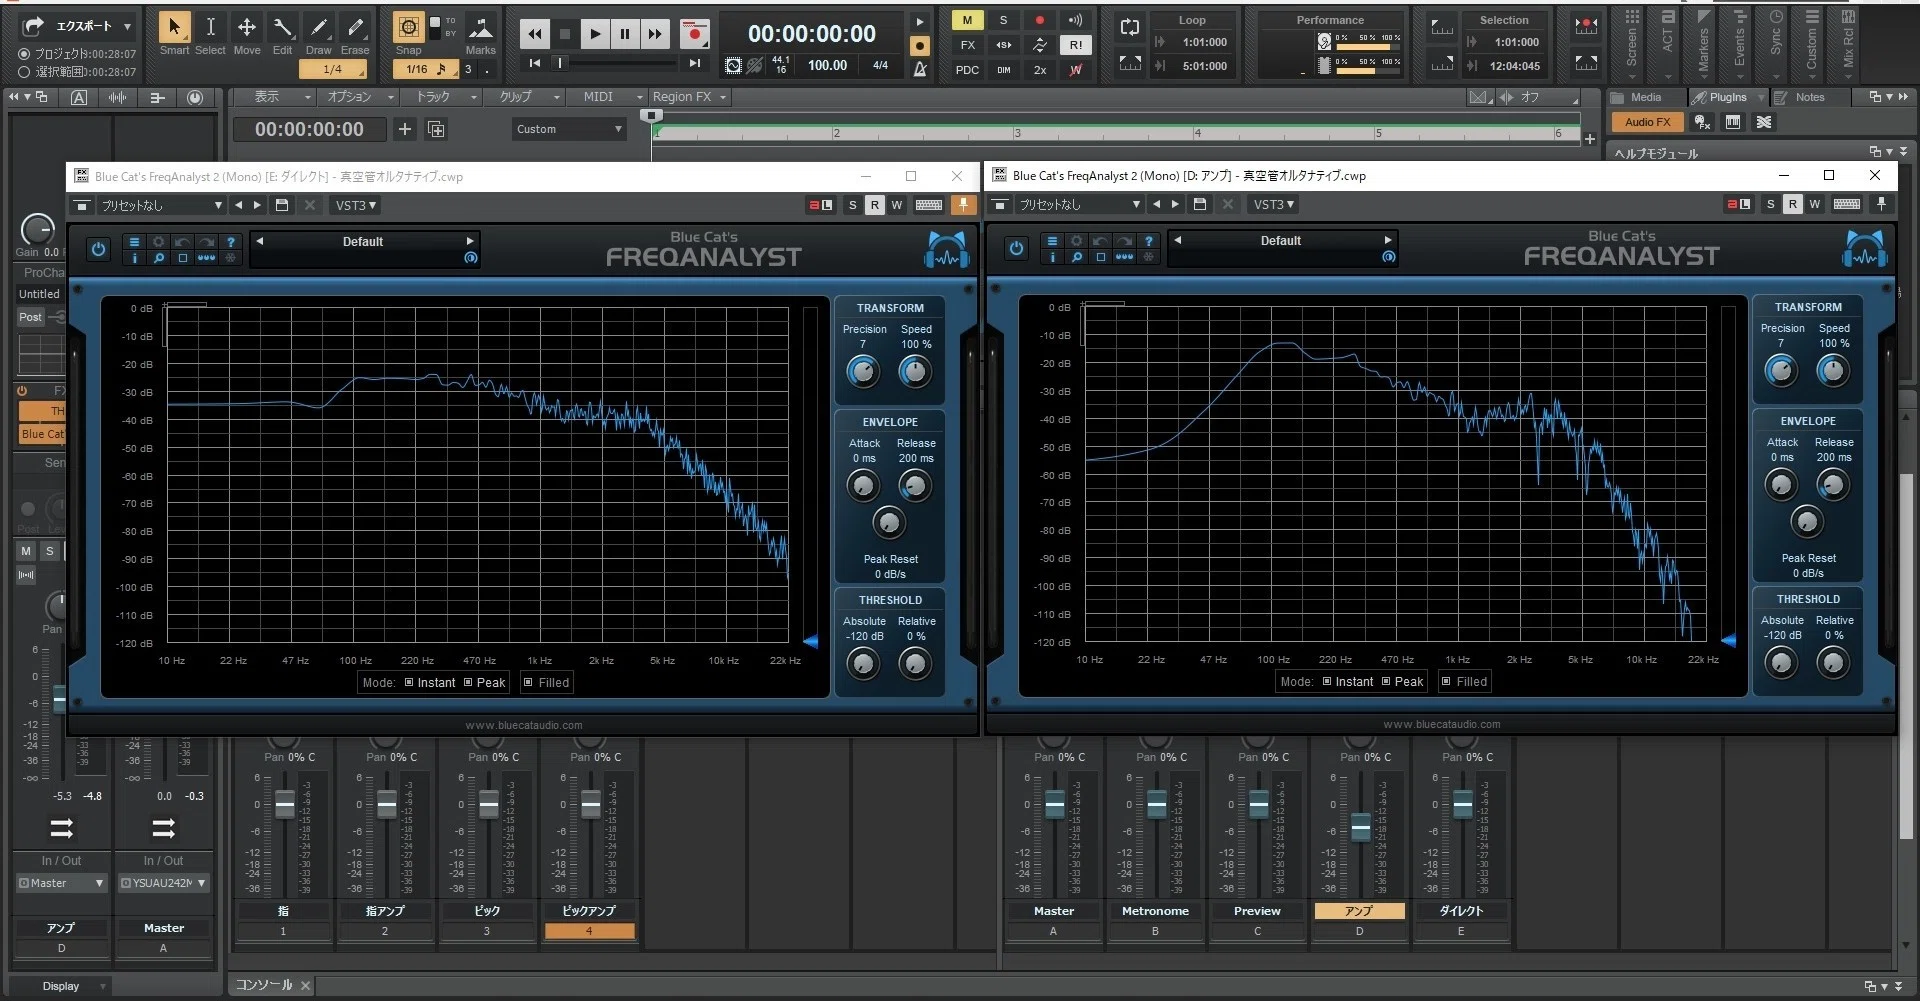Toggle the FX bypass button
The image size is (1920, 1001).
click(967, 45)
